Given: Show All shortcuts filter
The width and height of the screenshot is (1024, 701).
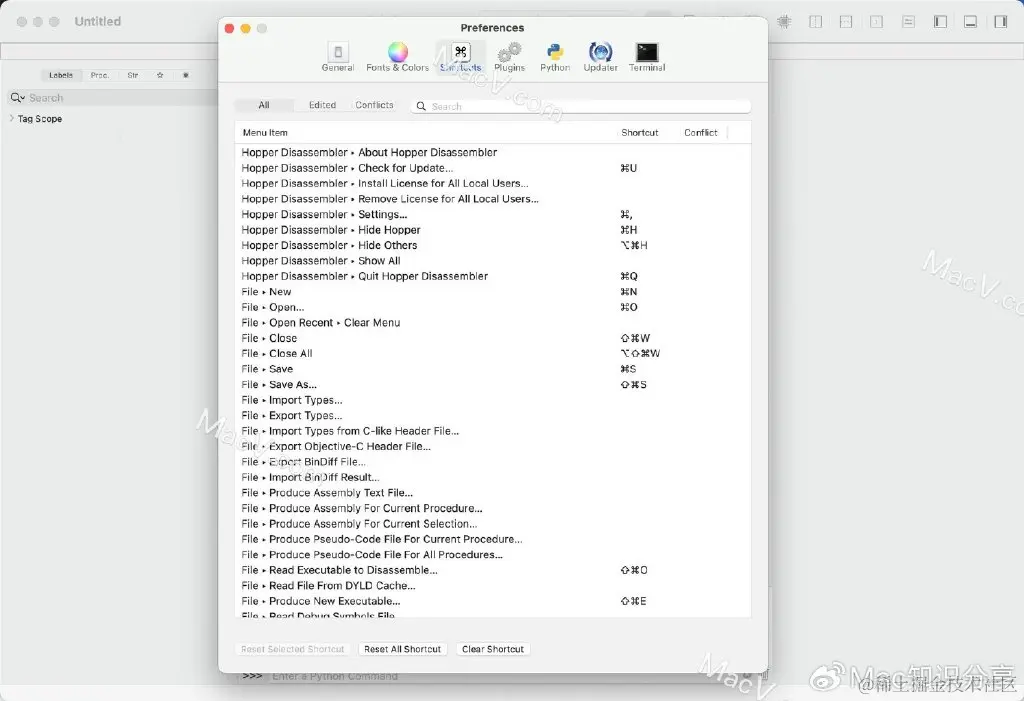Looking at the screenshot, I should click(264, 105).
